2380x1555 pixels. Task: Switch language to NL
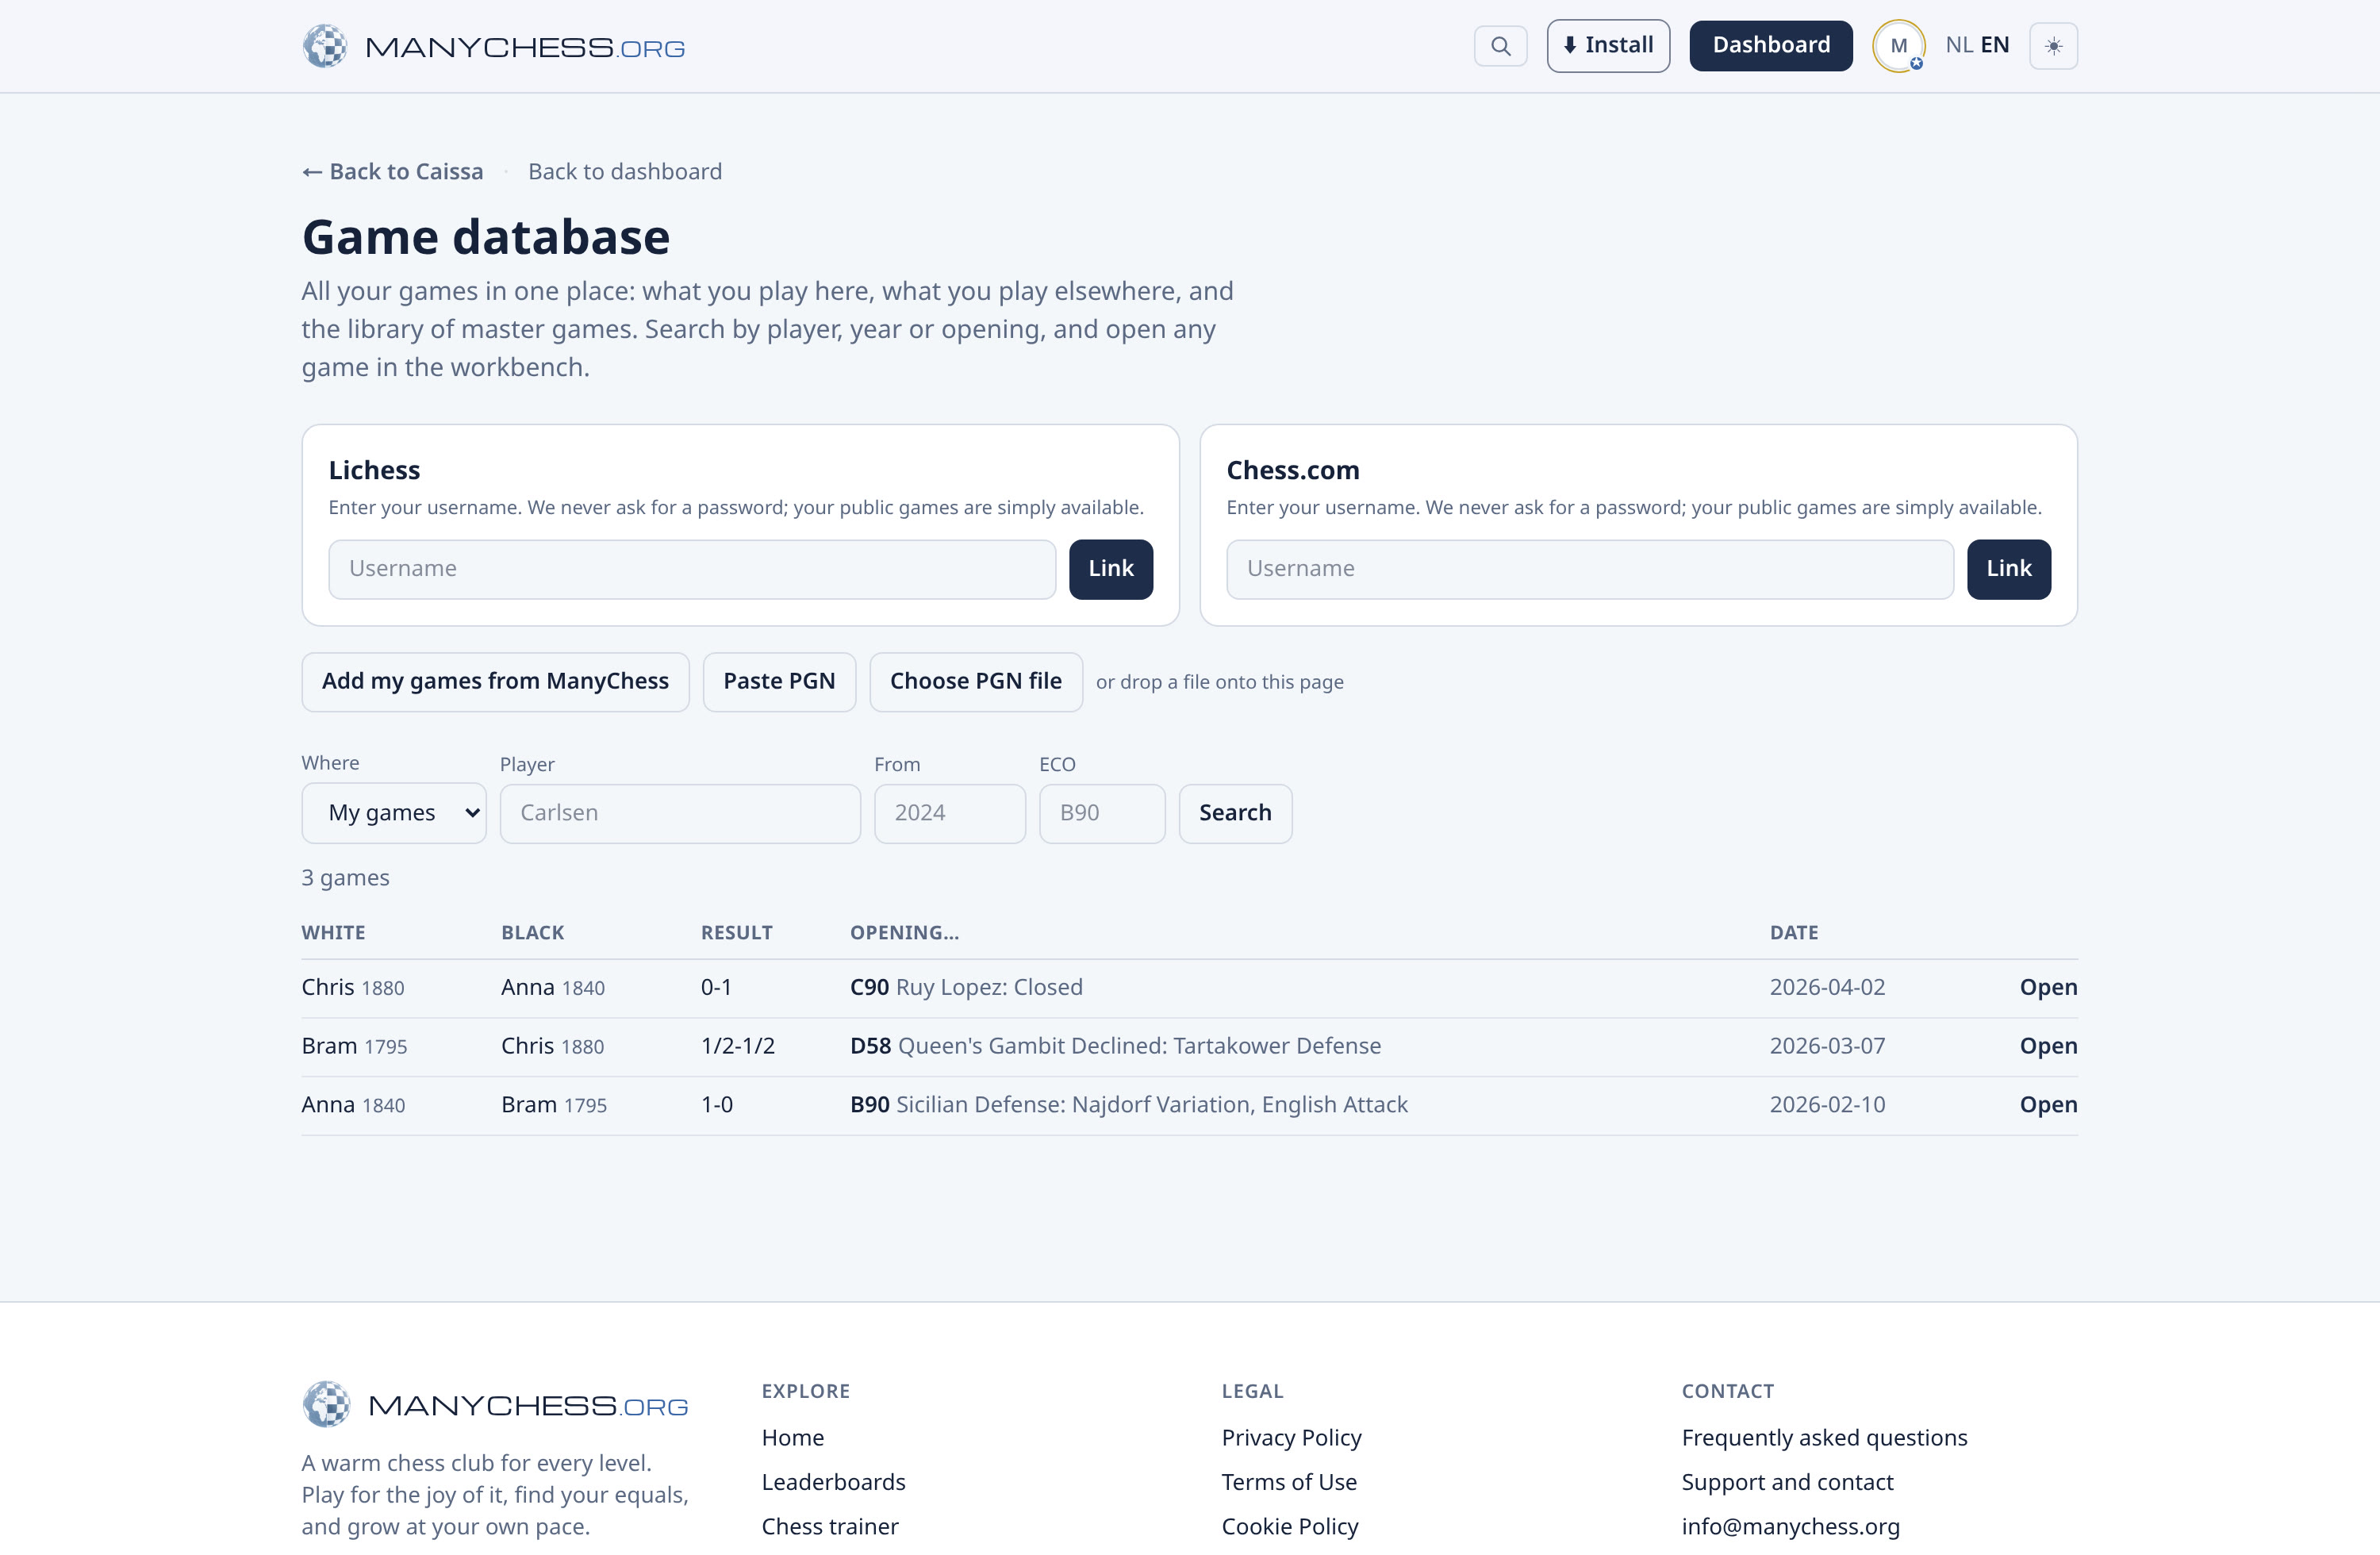[x=1958, y=45]
